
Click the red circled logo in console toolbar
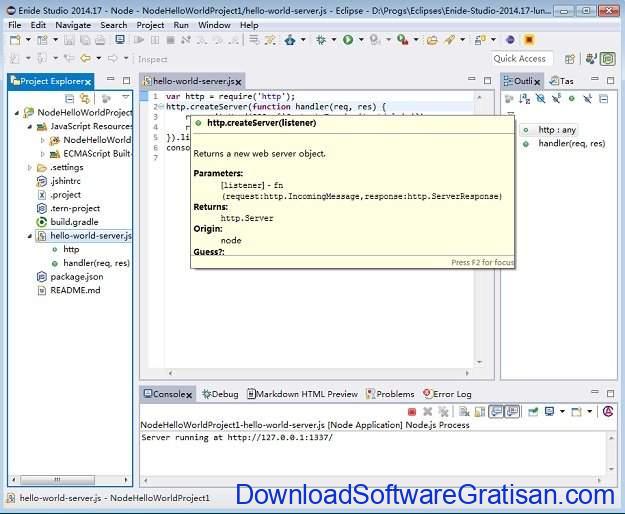pos(608,412)
